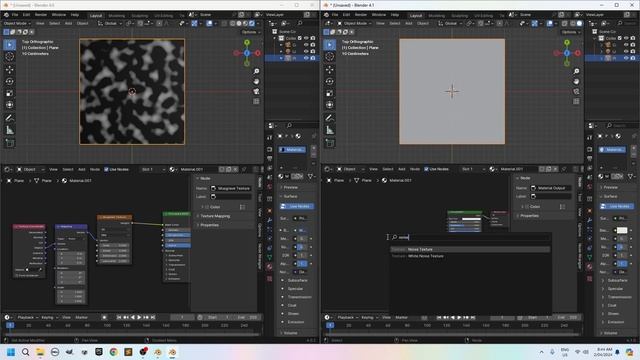This screenshot has height=360, width=640.
Task: Switch to Modeling tab in right window
Action: click(436, 16)
